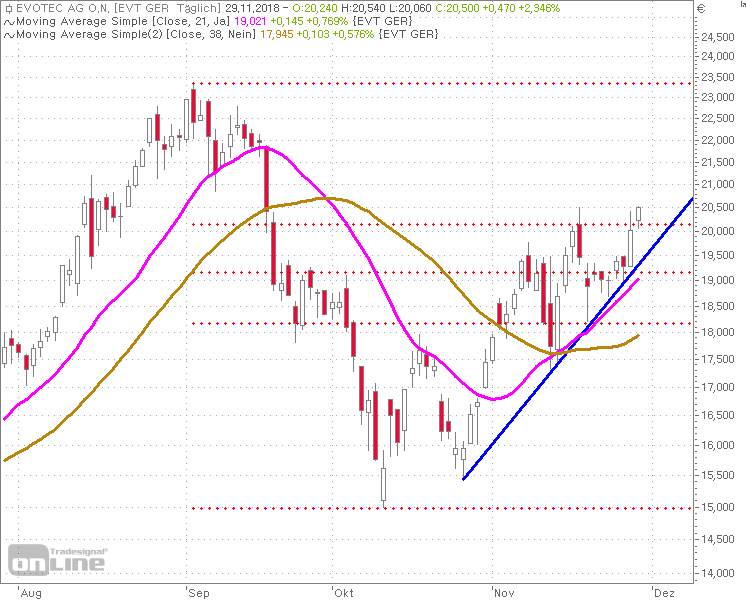The width and height of the screenshot is (746, 600).
Task: Click the 15,000 price axis label
Action: (x=718, y=507)
